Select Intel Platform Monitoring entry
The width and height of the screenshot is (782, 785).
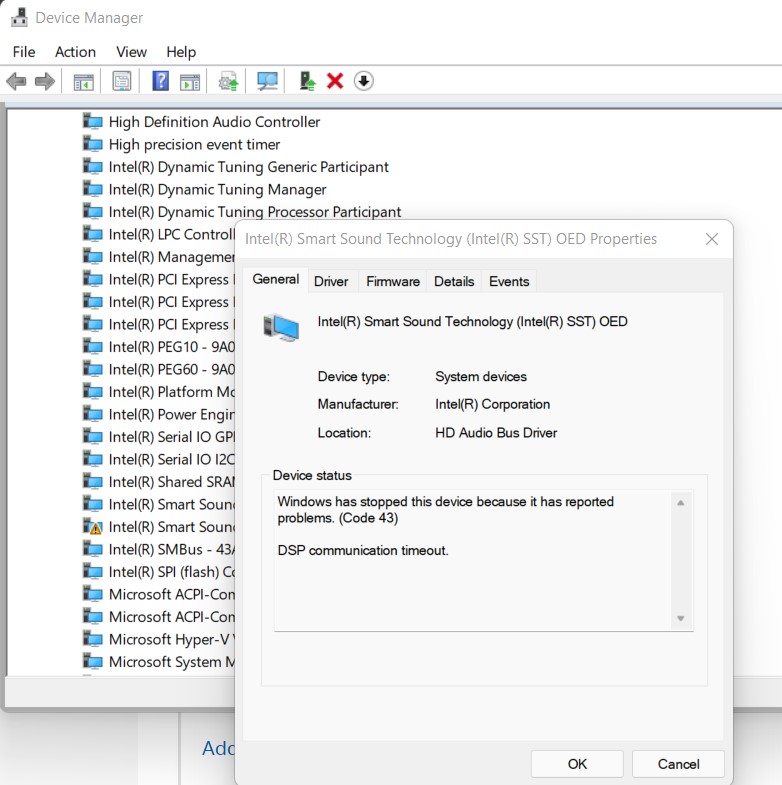pyautogui.click(x=172, y=391)
